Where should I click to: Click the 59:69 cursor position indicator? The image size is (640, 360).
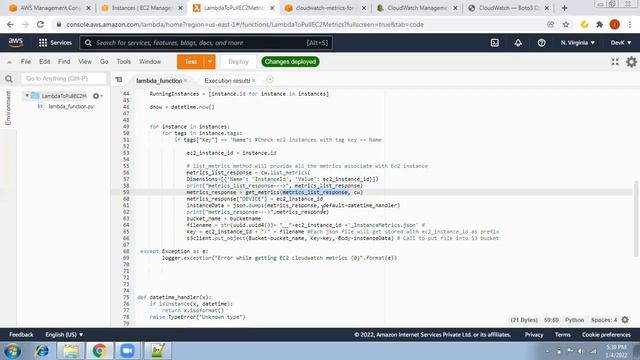pos(551,320)
